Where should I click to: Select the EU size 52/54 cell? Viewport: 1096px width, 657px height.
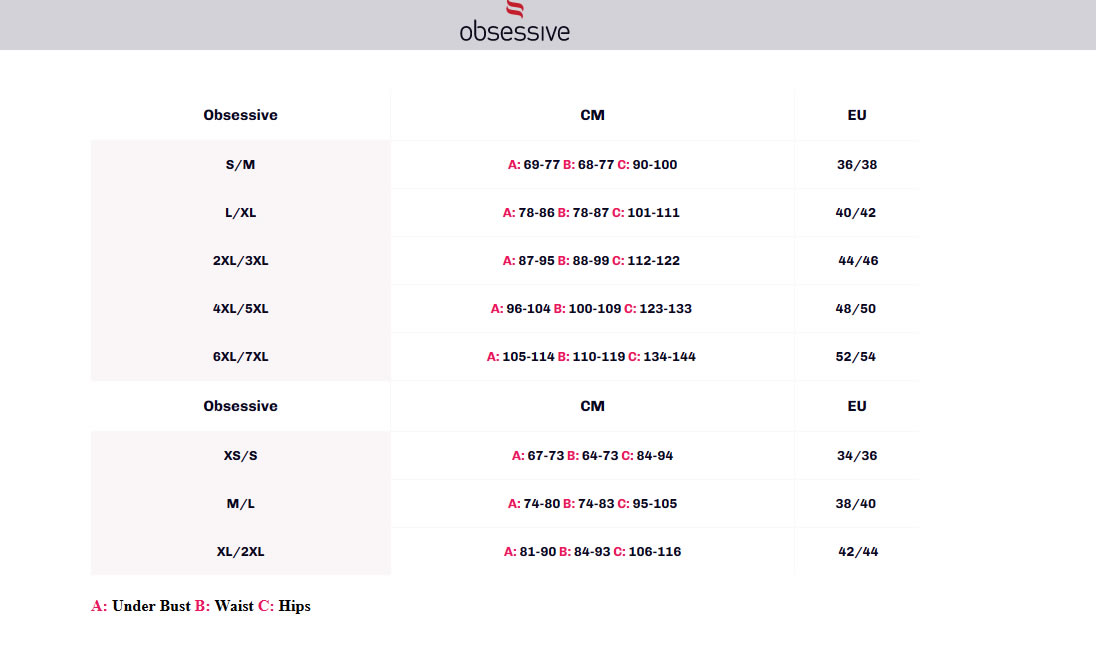click(855, 356)
